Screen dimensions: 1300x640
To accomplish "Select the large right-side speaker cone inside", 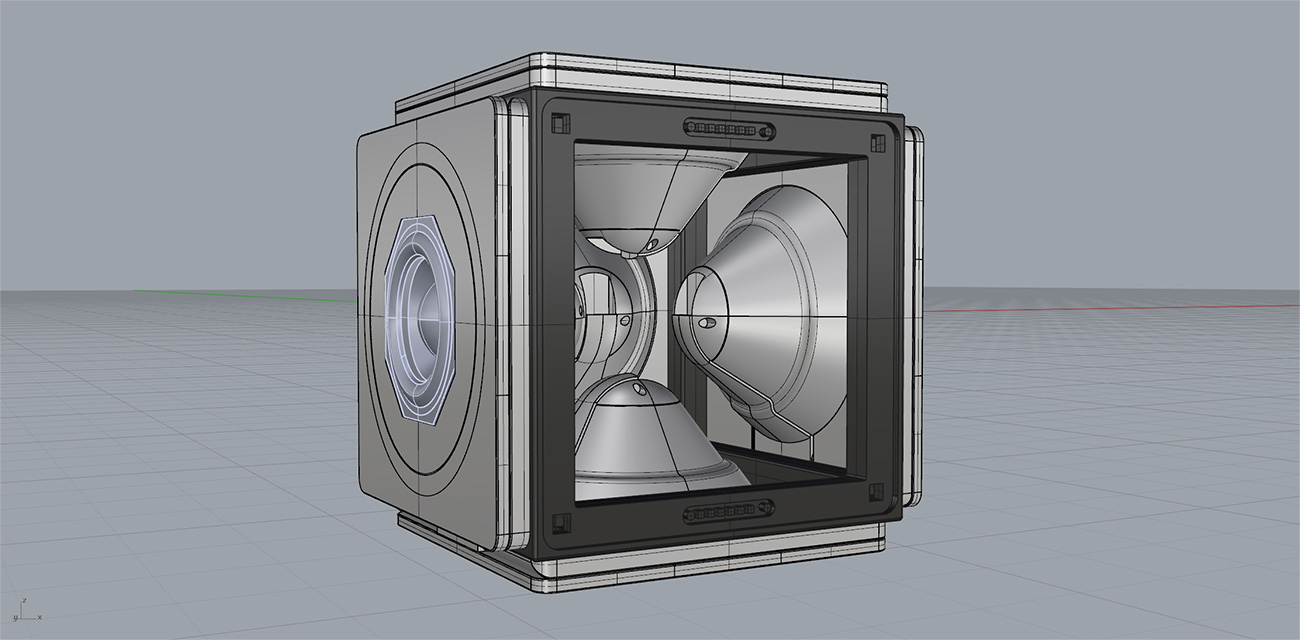I will point(760,312).
